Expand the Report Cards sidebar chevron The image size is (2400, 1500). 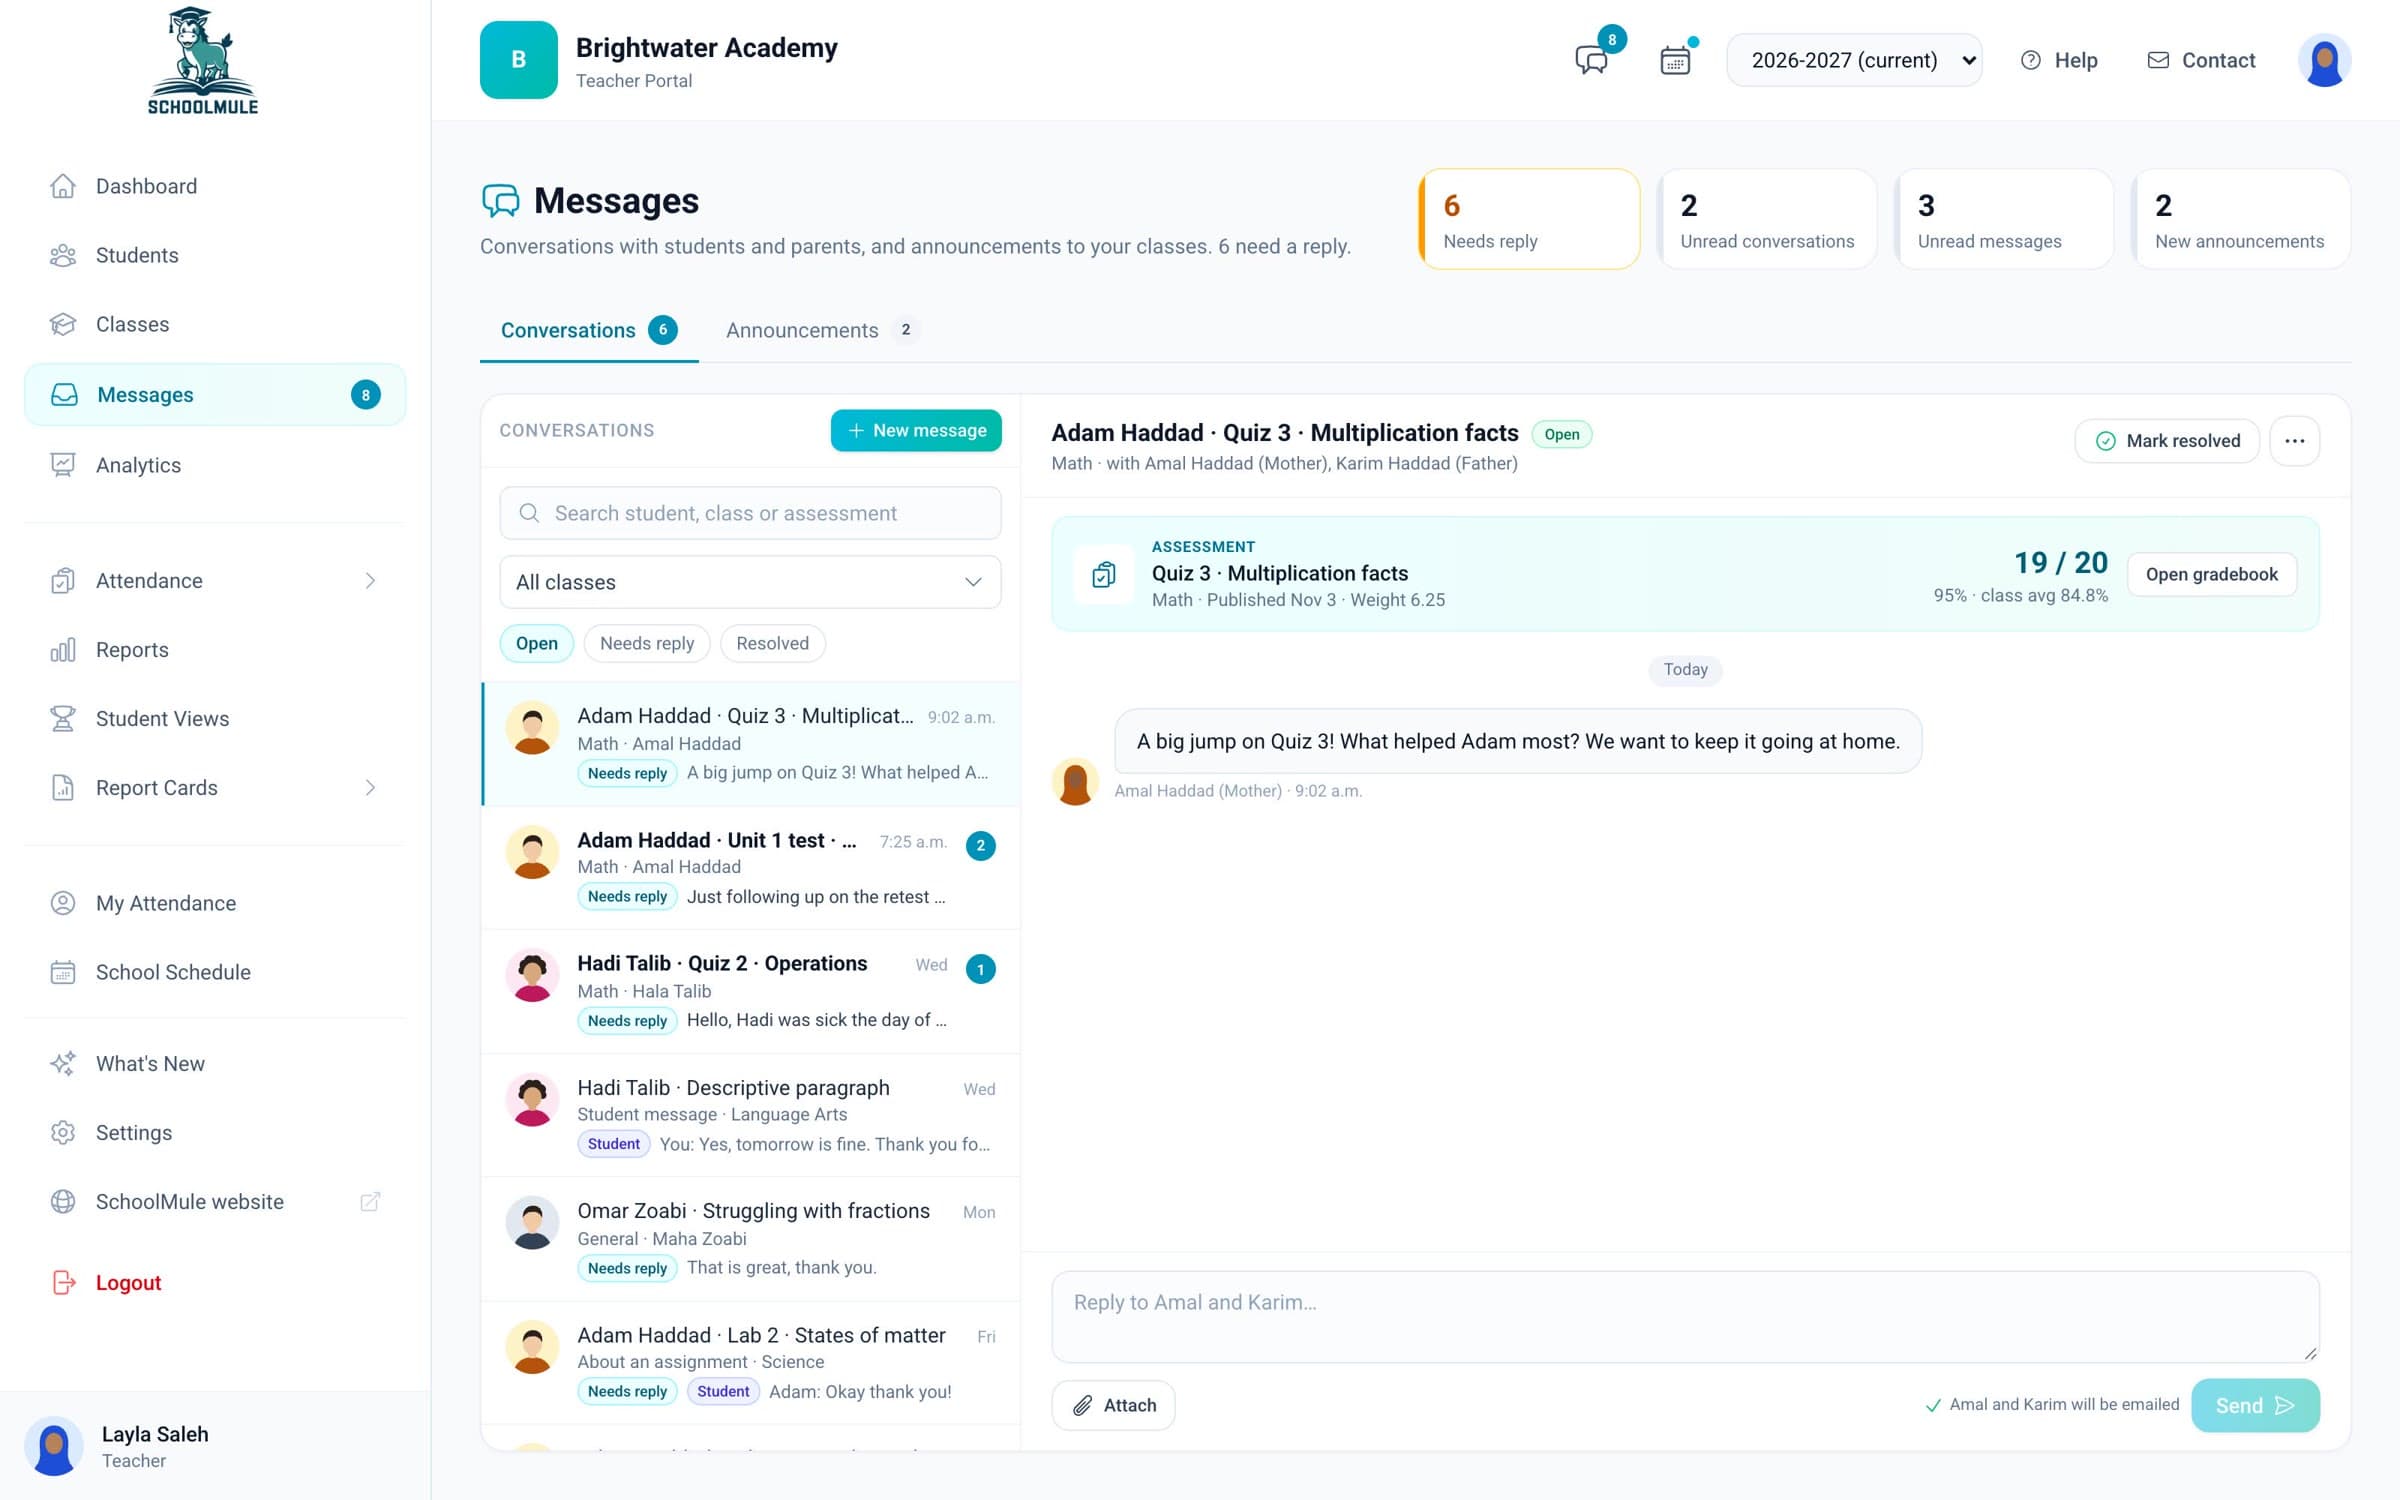[370, 788]
